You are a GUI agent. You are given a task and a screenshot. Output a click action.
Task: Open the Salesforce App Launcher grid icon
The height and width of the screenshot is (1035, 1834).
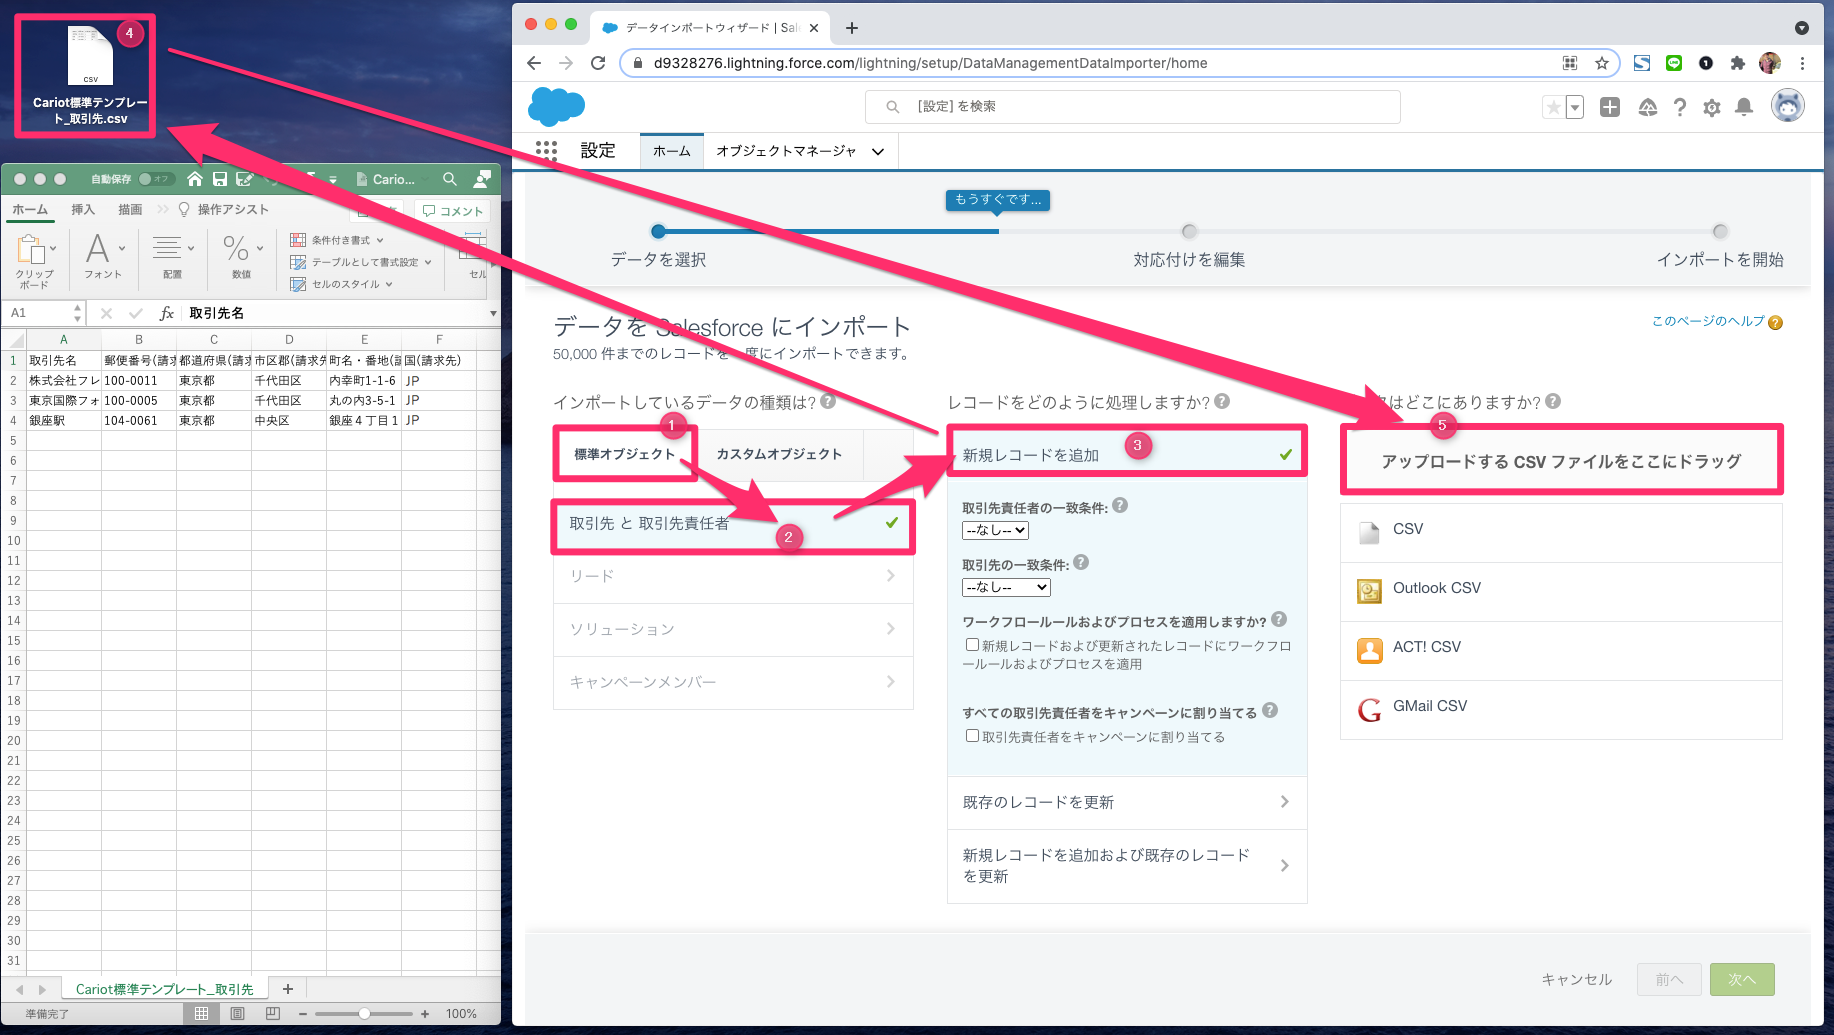pos(546,151)
